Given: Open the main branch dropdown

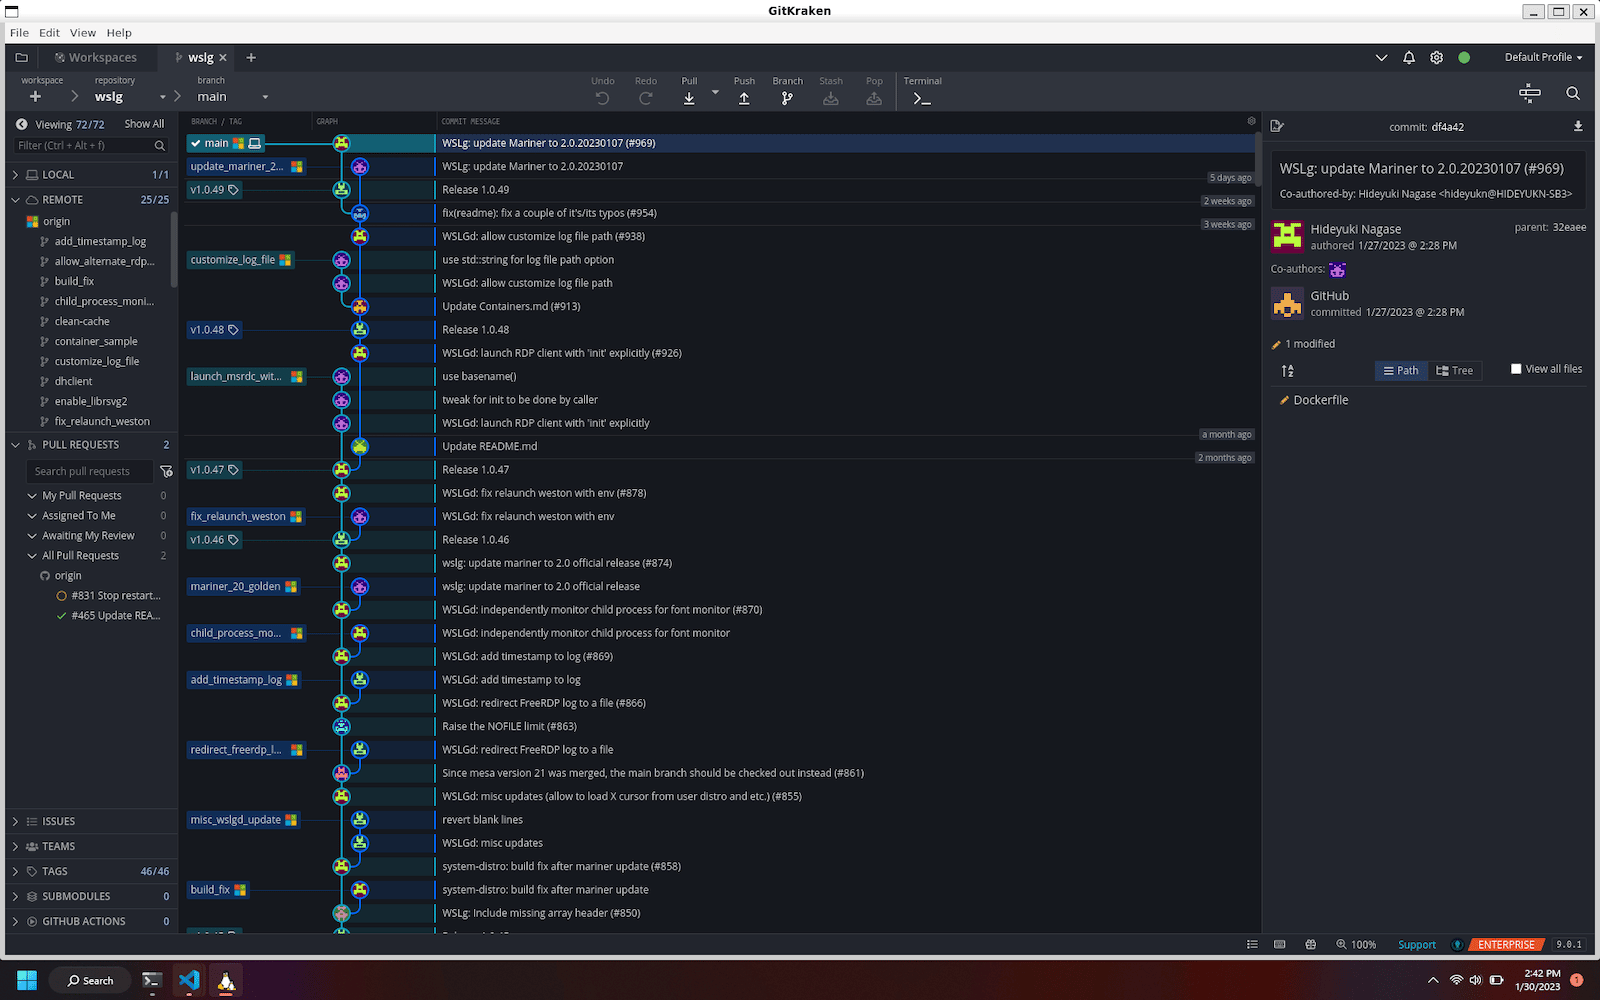Looking at the screenshot, I should pos(265,96).
